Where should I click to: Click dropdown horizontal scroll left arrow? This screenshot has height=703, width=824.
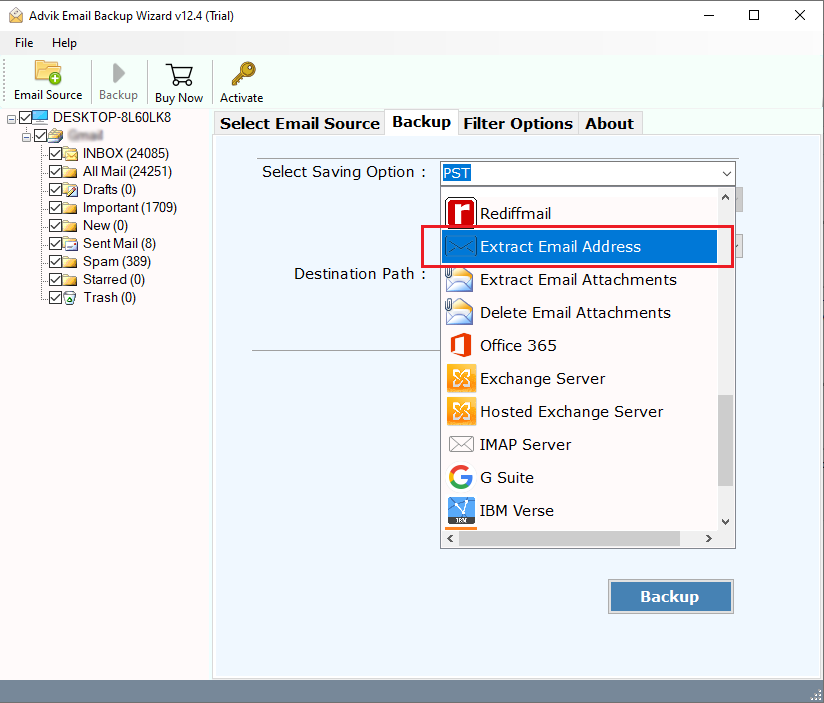pos(450,539)
